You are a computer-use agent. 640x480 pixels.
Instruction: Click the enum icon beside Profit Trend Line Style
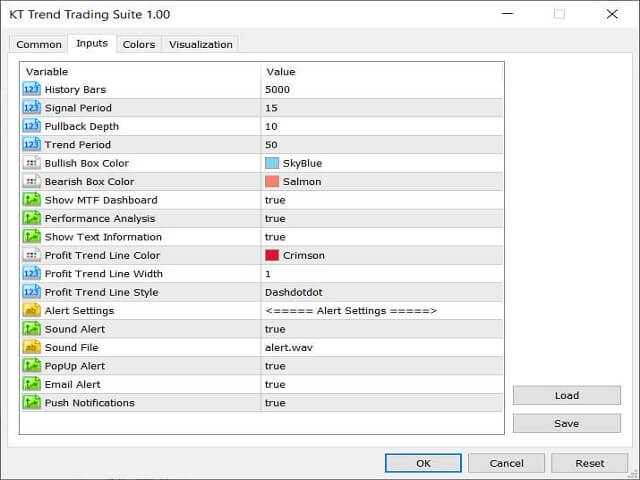click(x=31, y=292)
